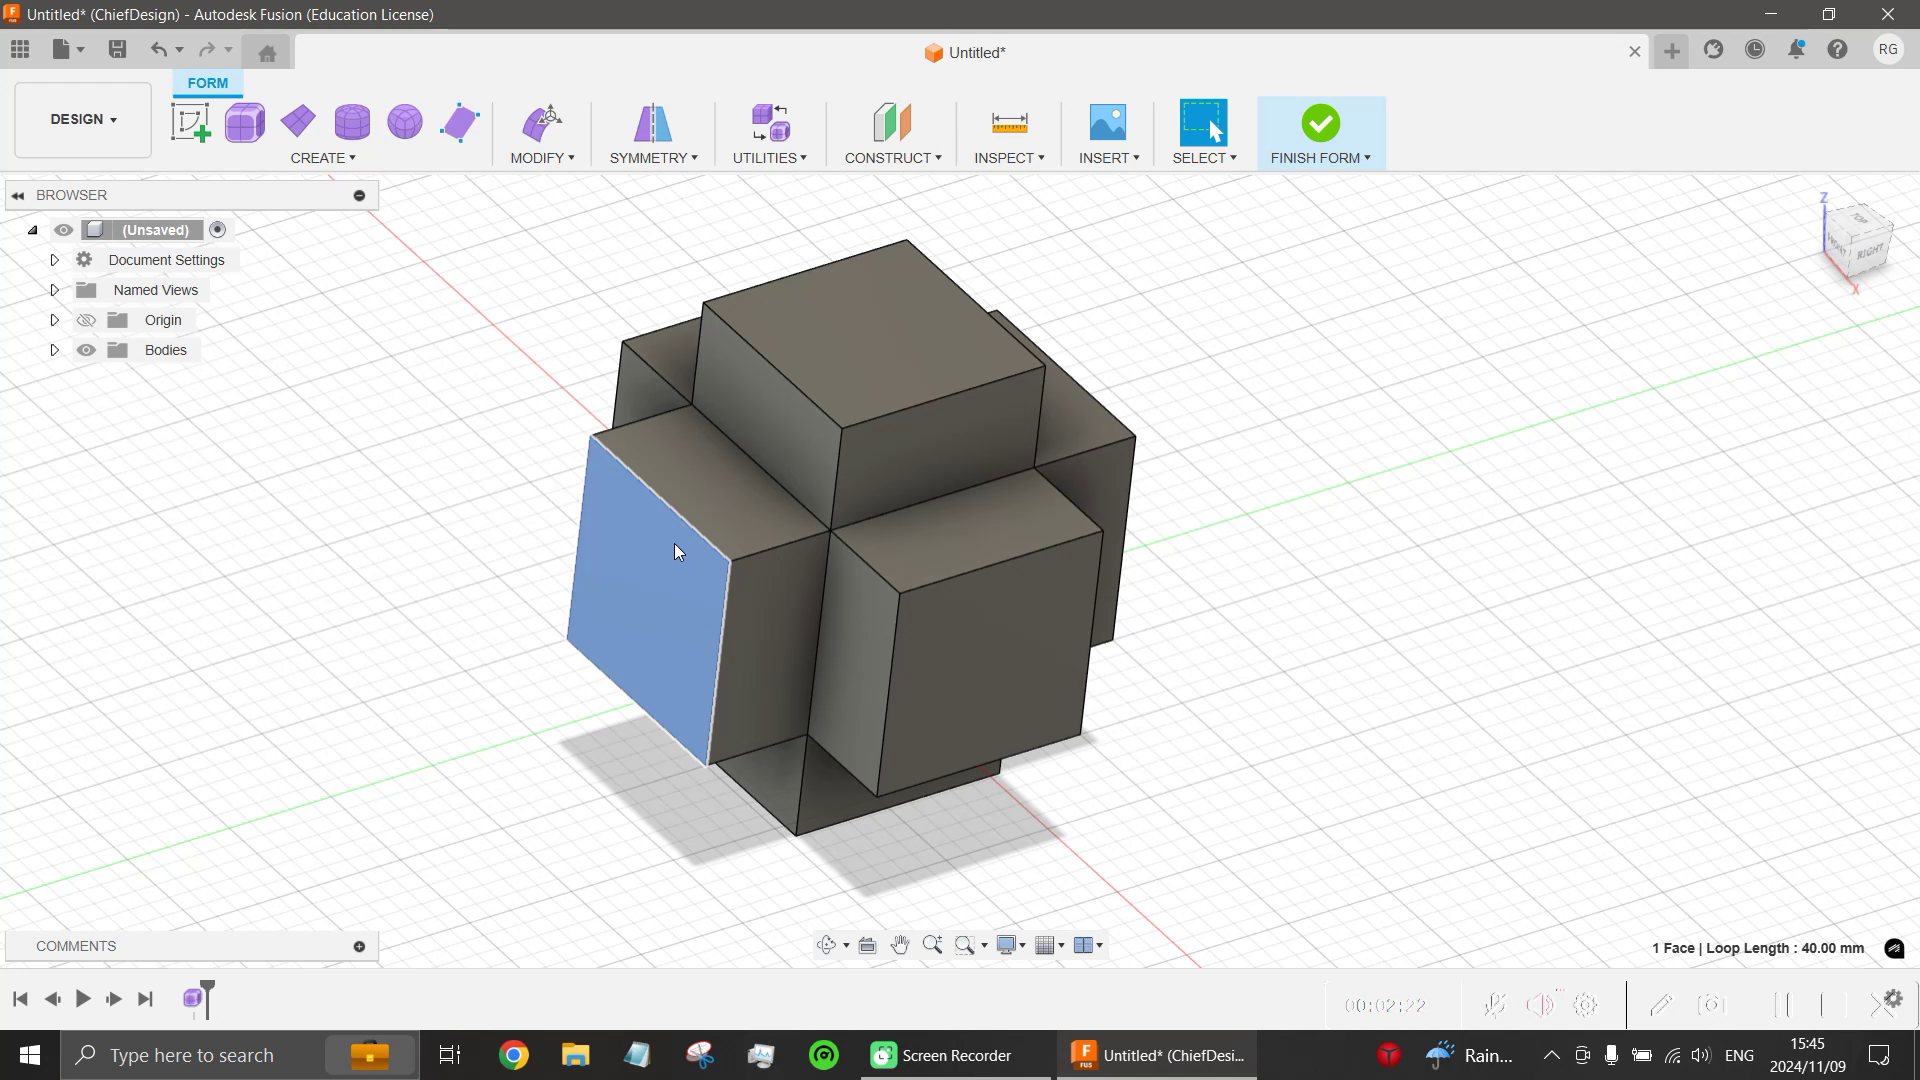The width and height of the screenshot is (1920, 1080).
Task: Open the SYMMETRY menu
Action: 653,158
